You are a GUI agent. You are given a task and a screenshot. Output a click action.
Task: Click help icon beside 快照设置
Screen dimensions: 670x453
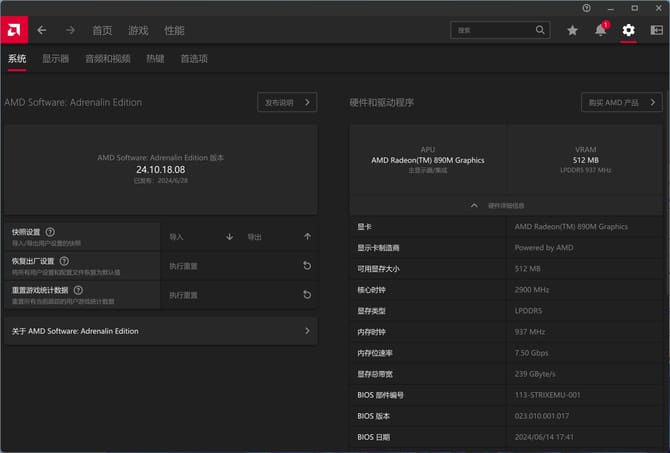(50, 232)
